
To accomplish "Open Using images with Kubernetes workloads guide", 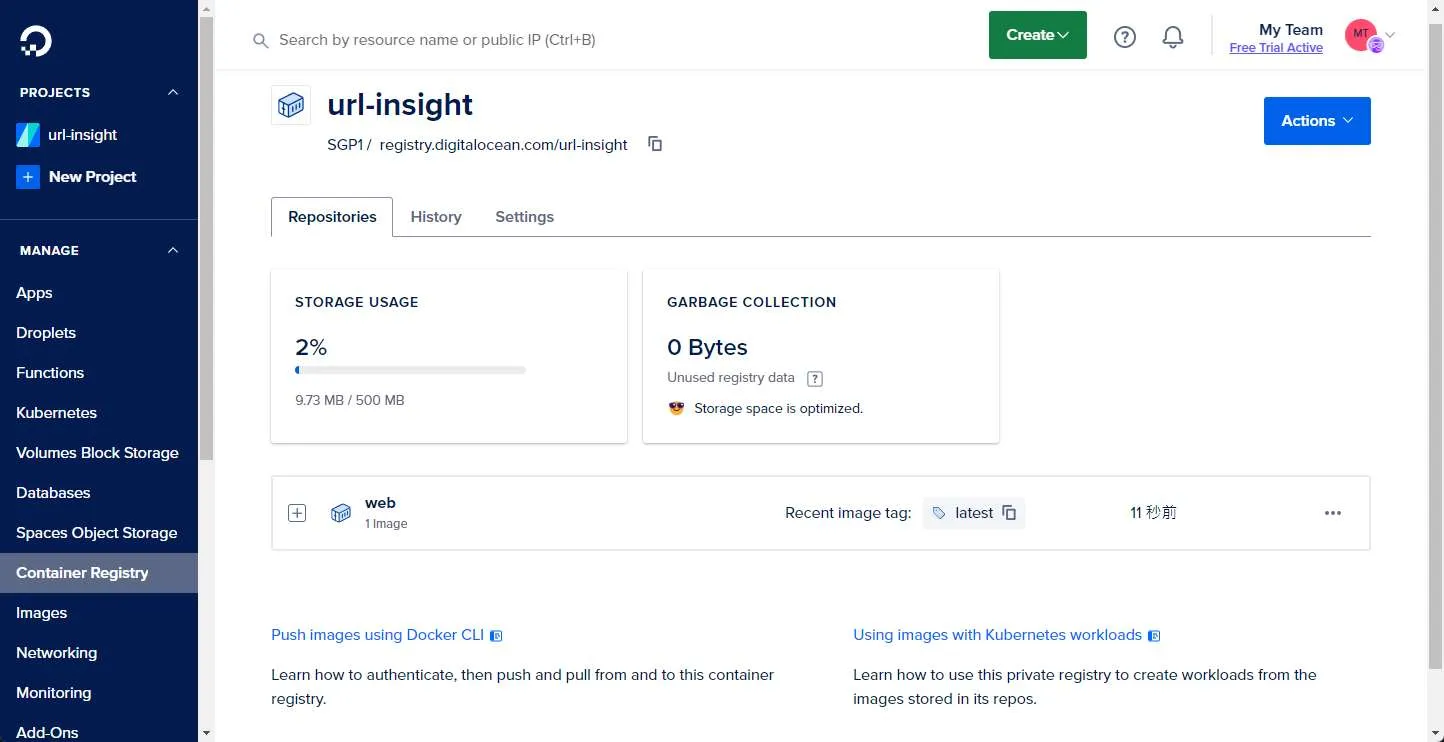I will click(996, 634).
